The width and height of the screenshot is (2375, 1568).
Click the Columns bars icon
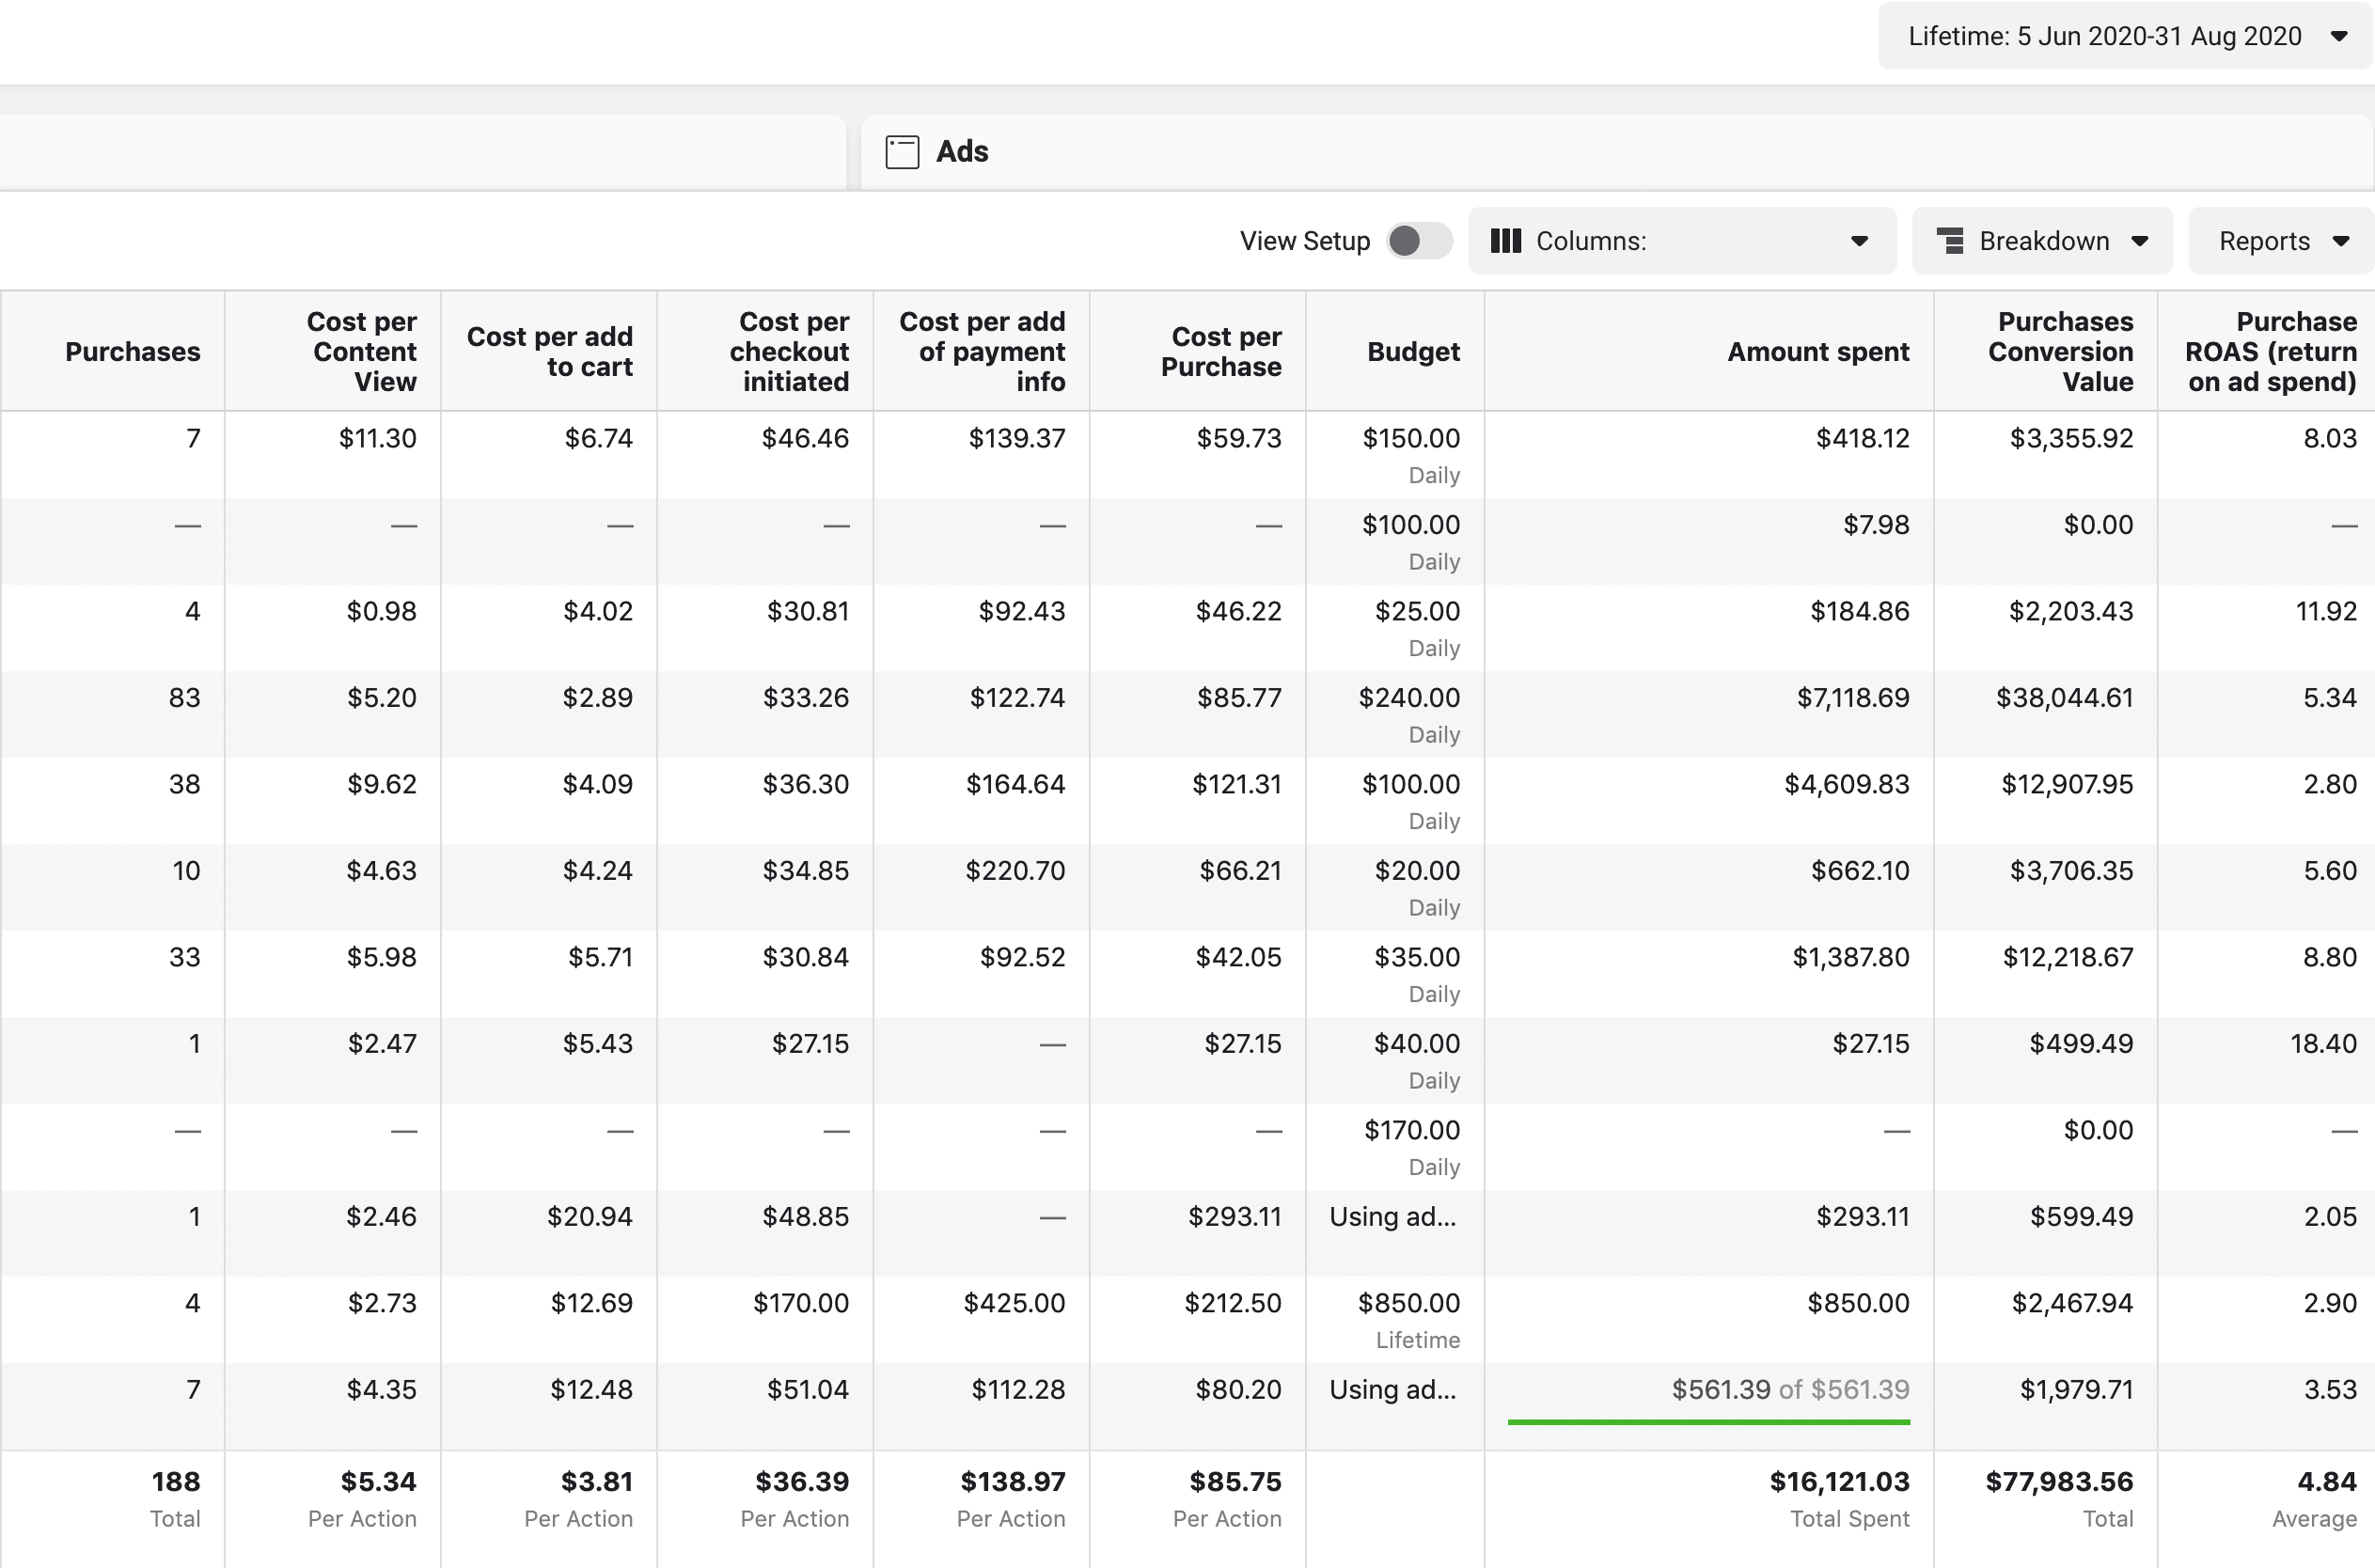pos(1505,241)
